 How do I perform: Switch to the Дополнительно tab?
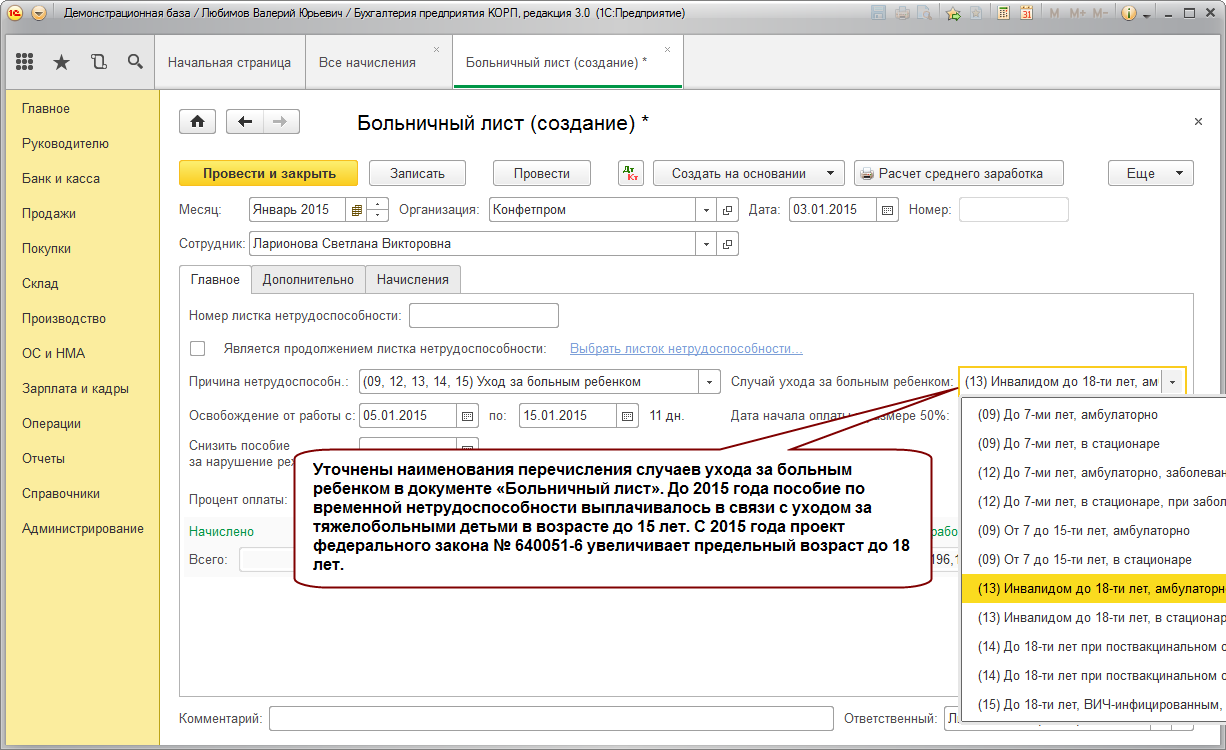coord(308,280)
